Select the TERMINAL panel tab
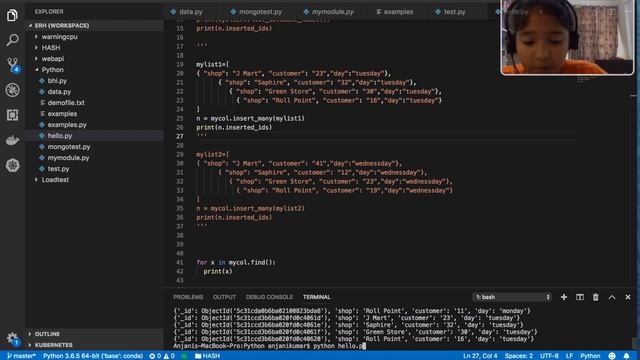 coord(317,297)
